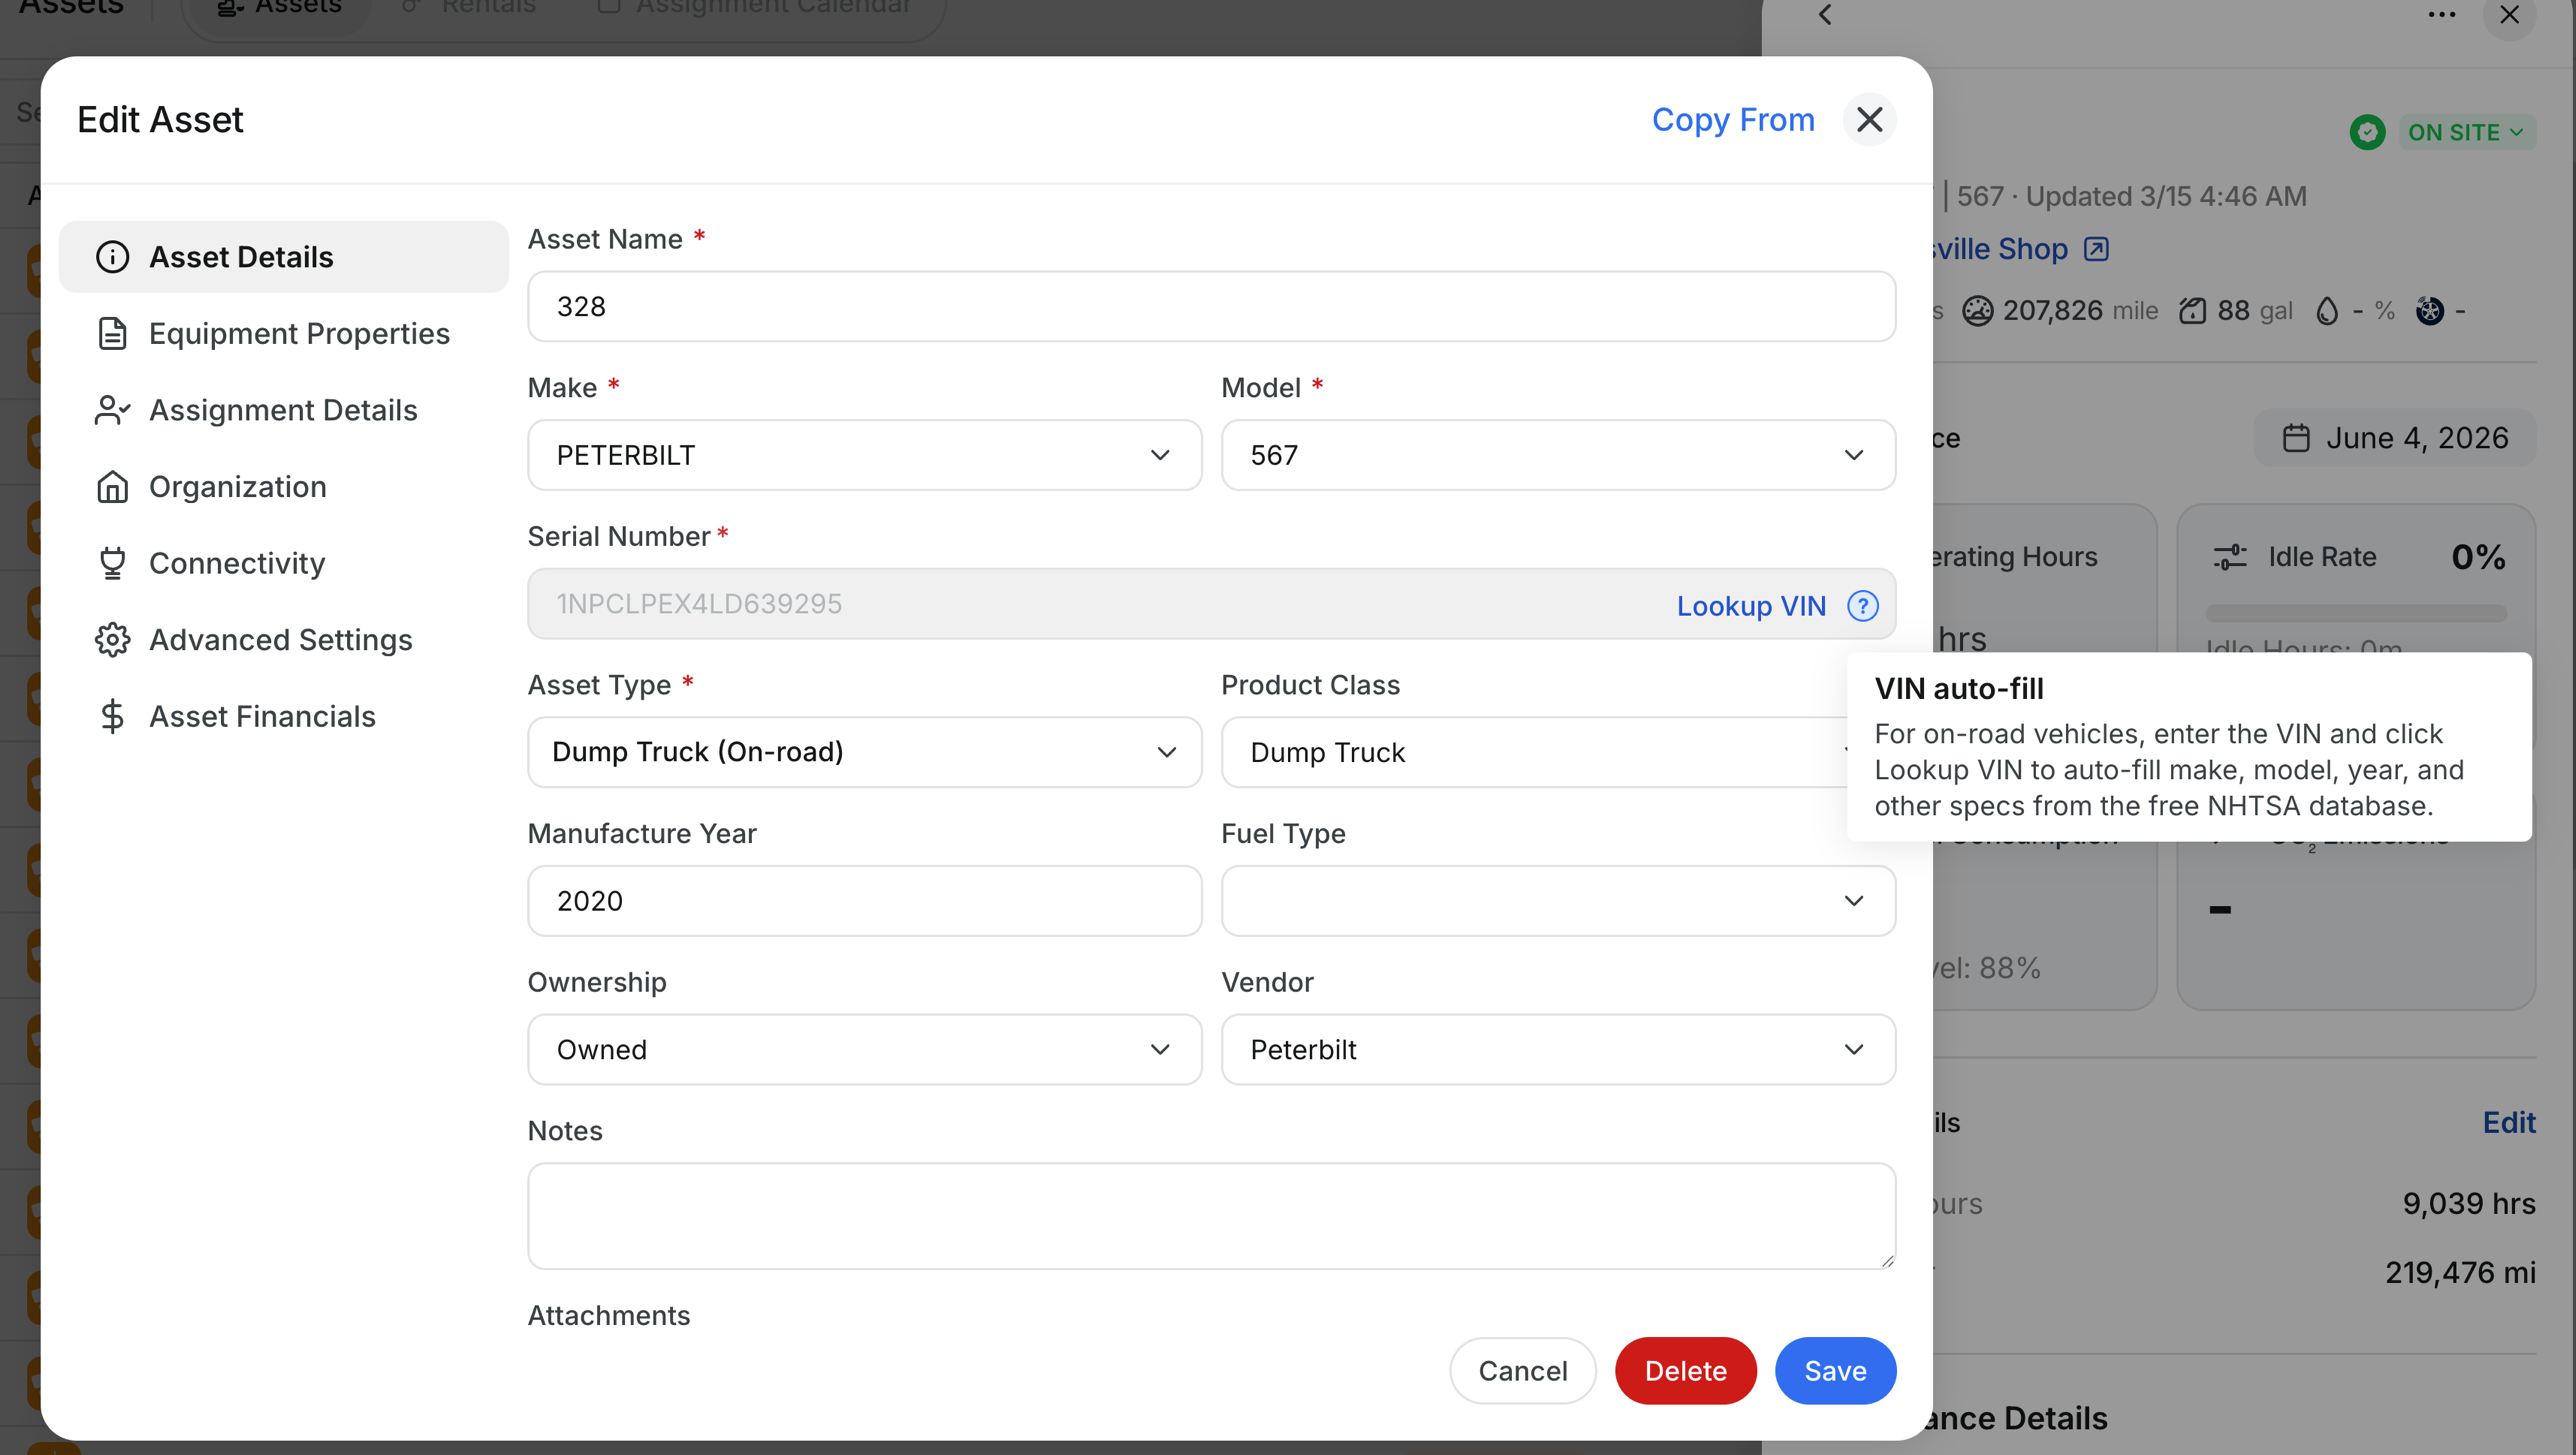
Task: Click the Idle Rate progress bar
Action: click(2356, 613)
